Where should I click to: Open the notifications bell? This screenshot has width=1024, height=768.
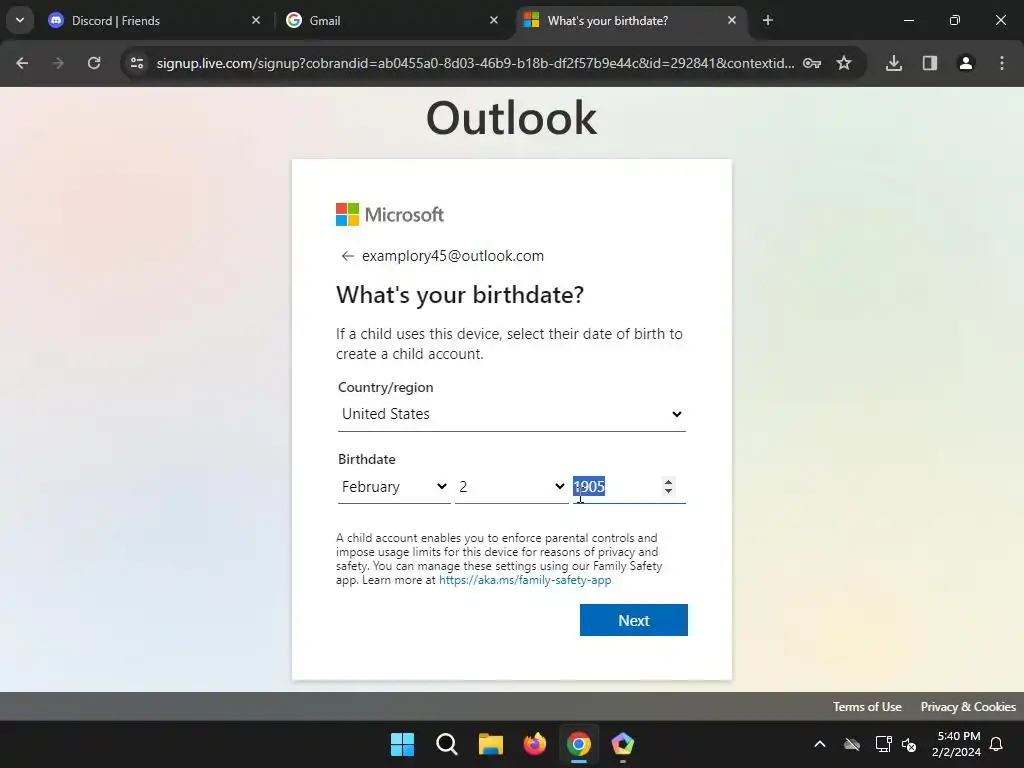[997, 744]
